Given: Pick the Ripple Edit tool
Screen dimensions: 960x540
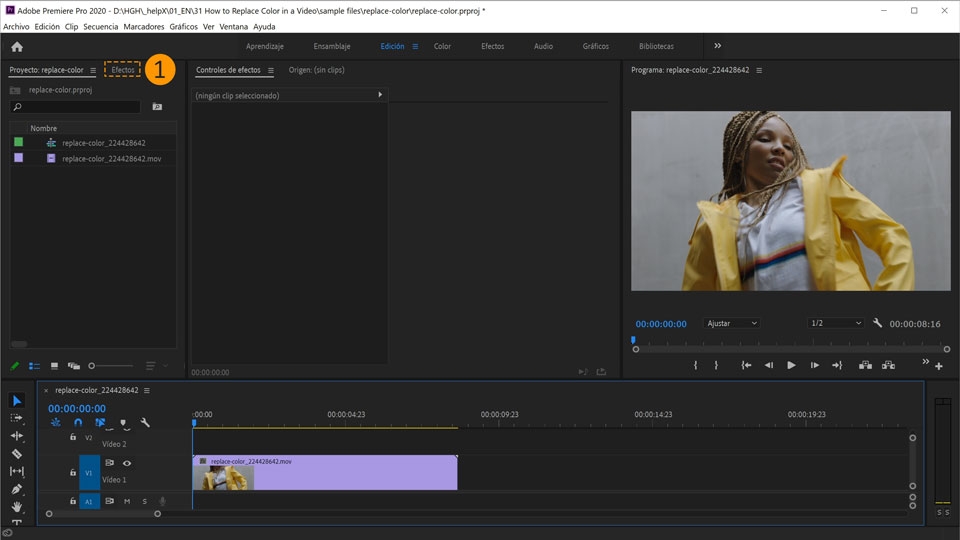Looking at the screenshot, I should [17, 436].
